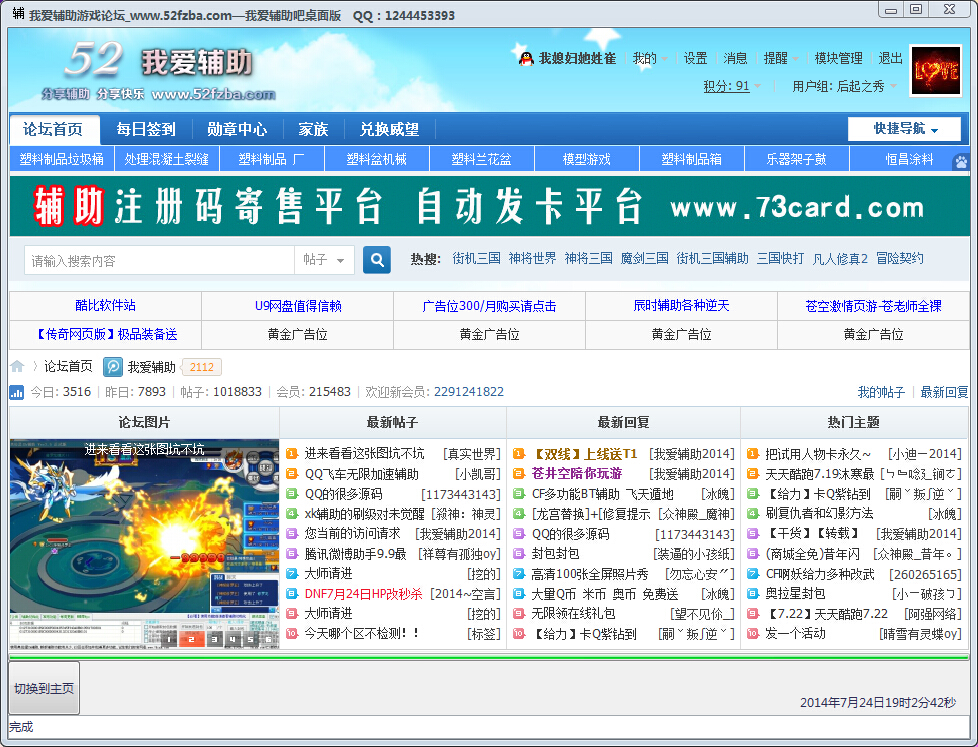
Task: Click new member 2291241822
Action: 468,392
